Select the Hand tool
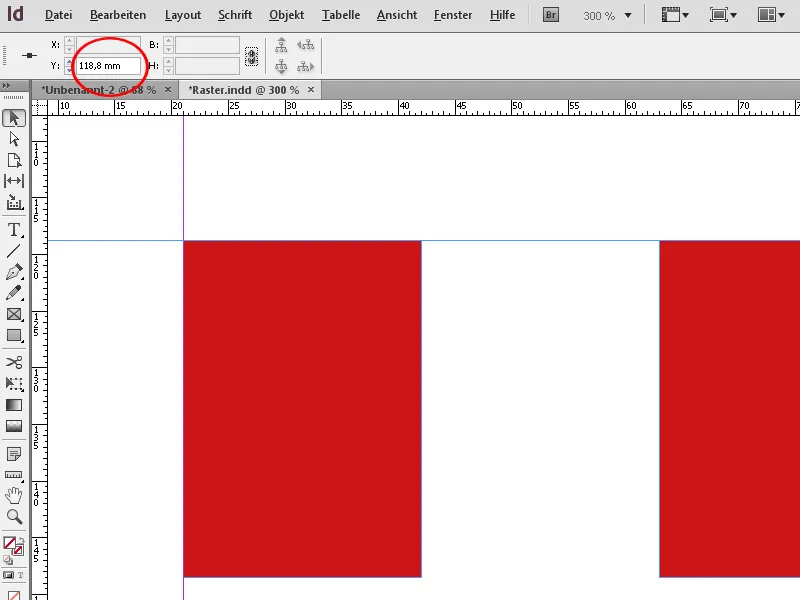Image resolution: width=800 pixels, height=600 pixels. 14,495
